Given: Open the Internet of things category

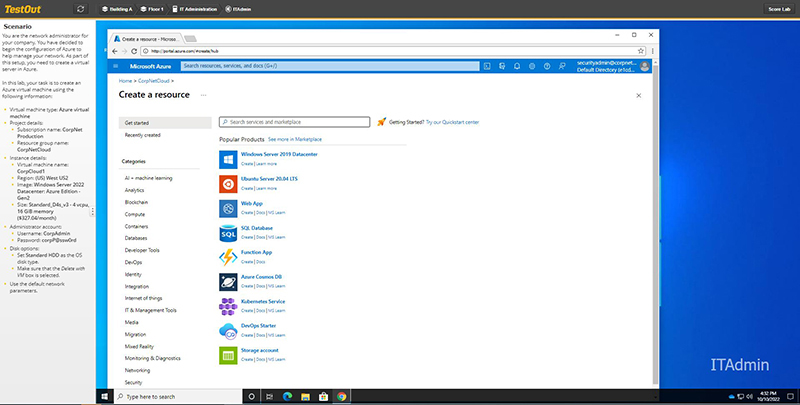Looking at the screenshot, I should [143, 298].
